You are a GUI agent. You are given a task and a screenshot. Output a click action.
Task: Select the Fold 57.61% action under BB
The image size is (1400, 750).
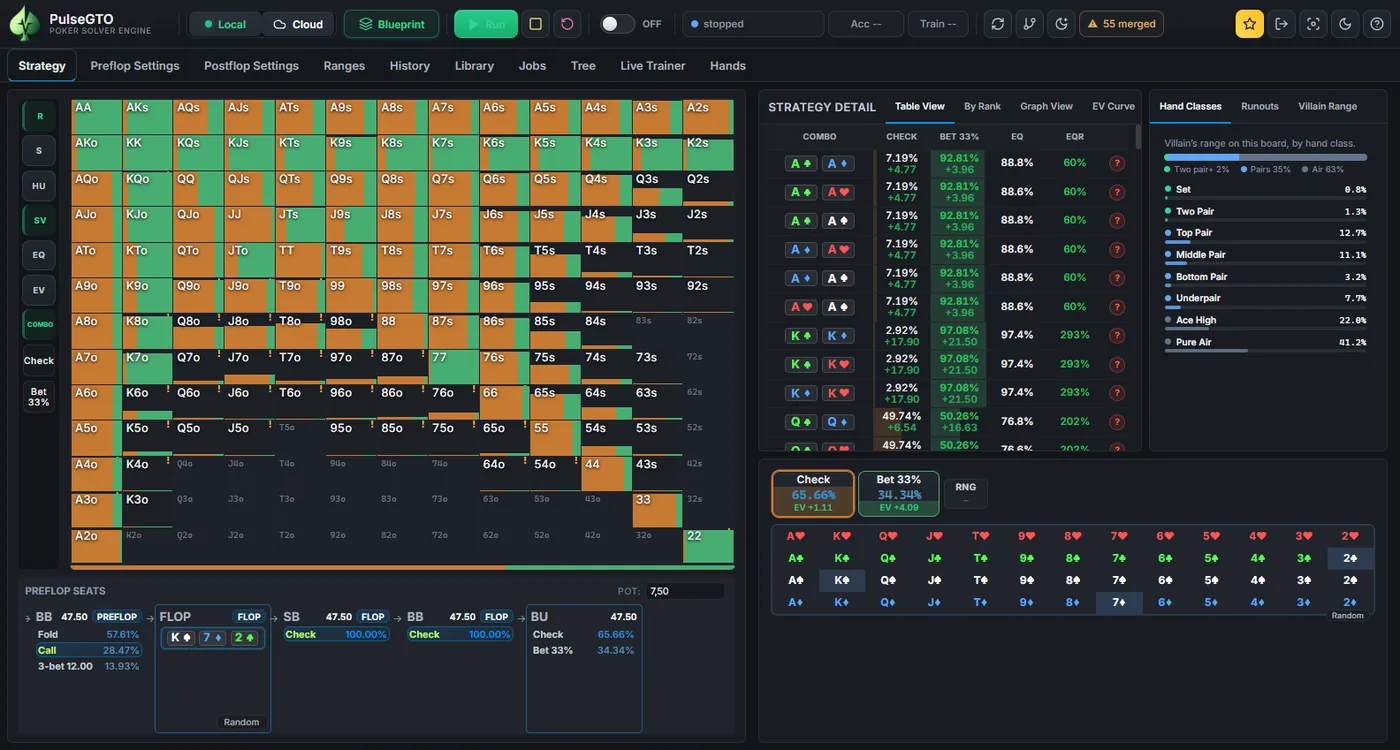(x=88, y=634)
